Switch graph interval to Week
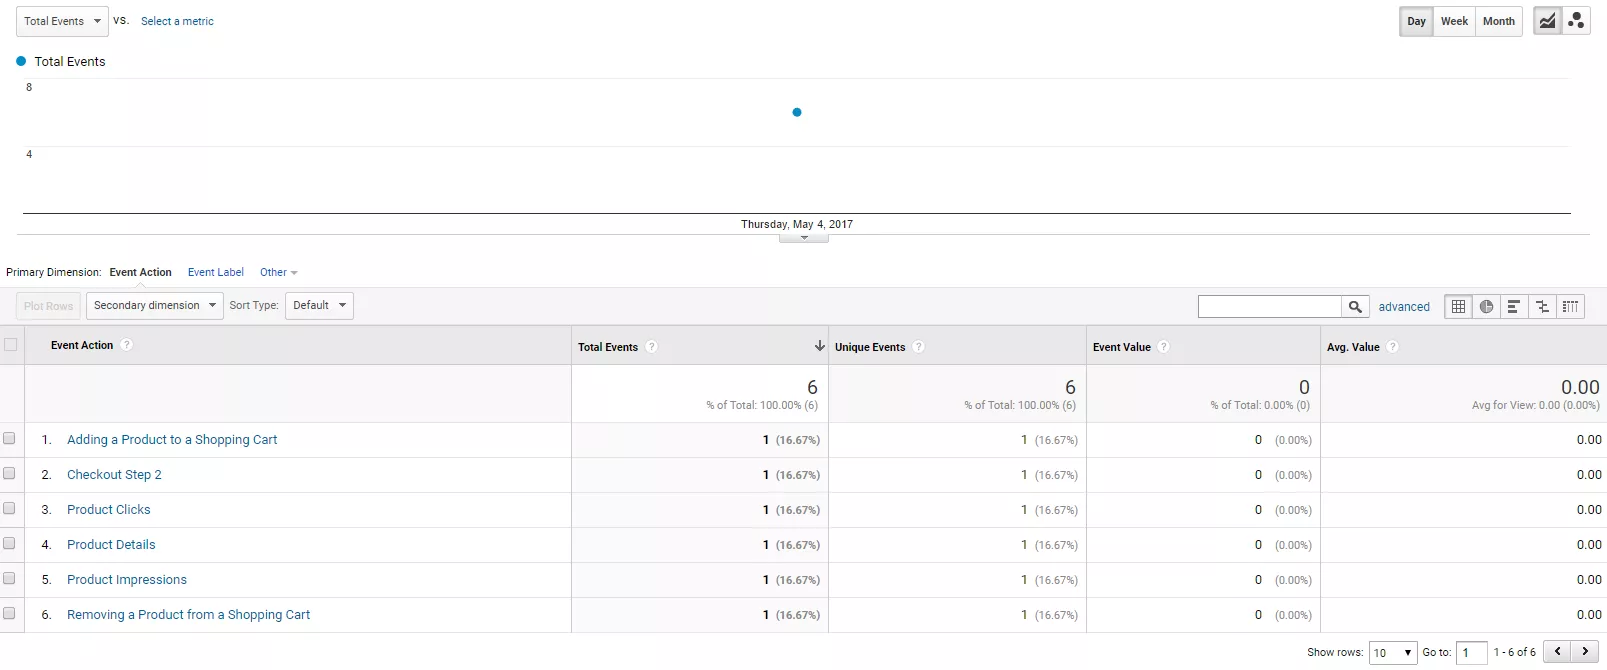Viewport: 1607px width, 670px height. click(x=1454, y=21)
